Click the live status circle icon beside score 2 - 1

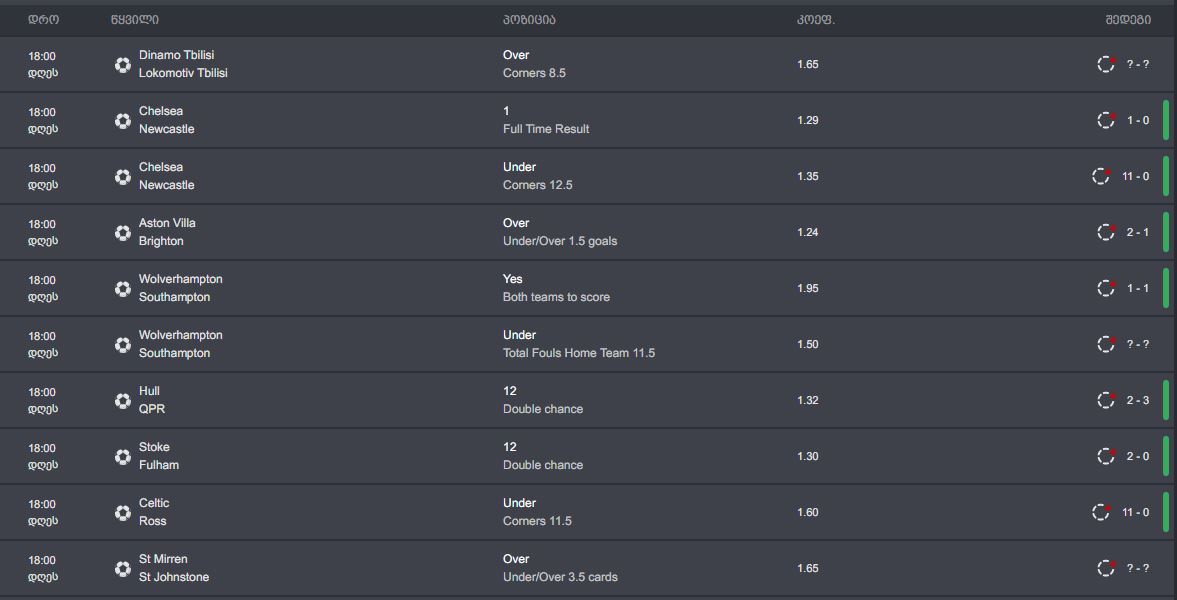point(1106,232)
